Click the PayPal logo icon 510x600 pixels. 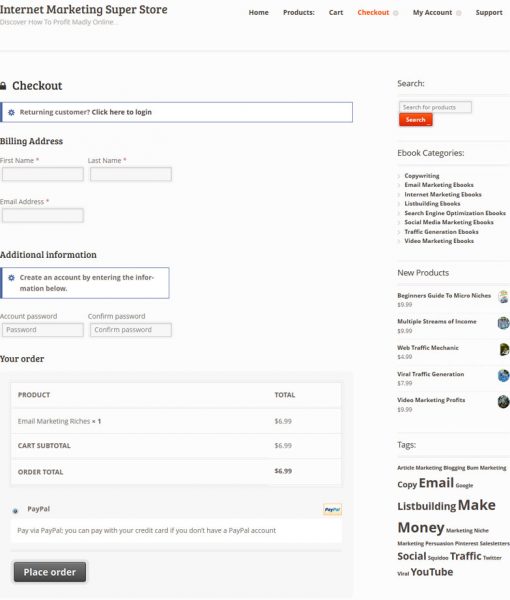tap(332, 509)
